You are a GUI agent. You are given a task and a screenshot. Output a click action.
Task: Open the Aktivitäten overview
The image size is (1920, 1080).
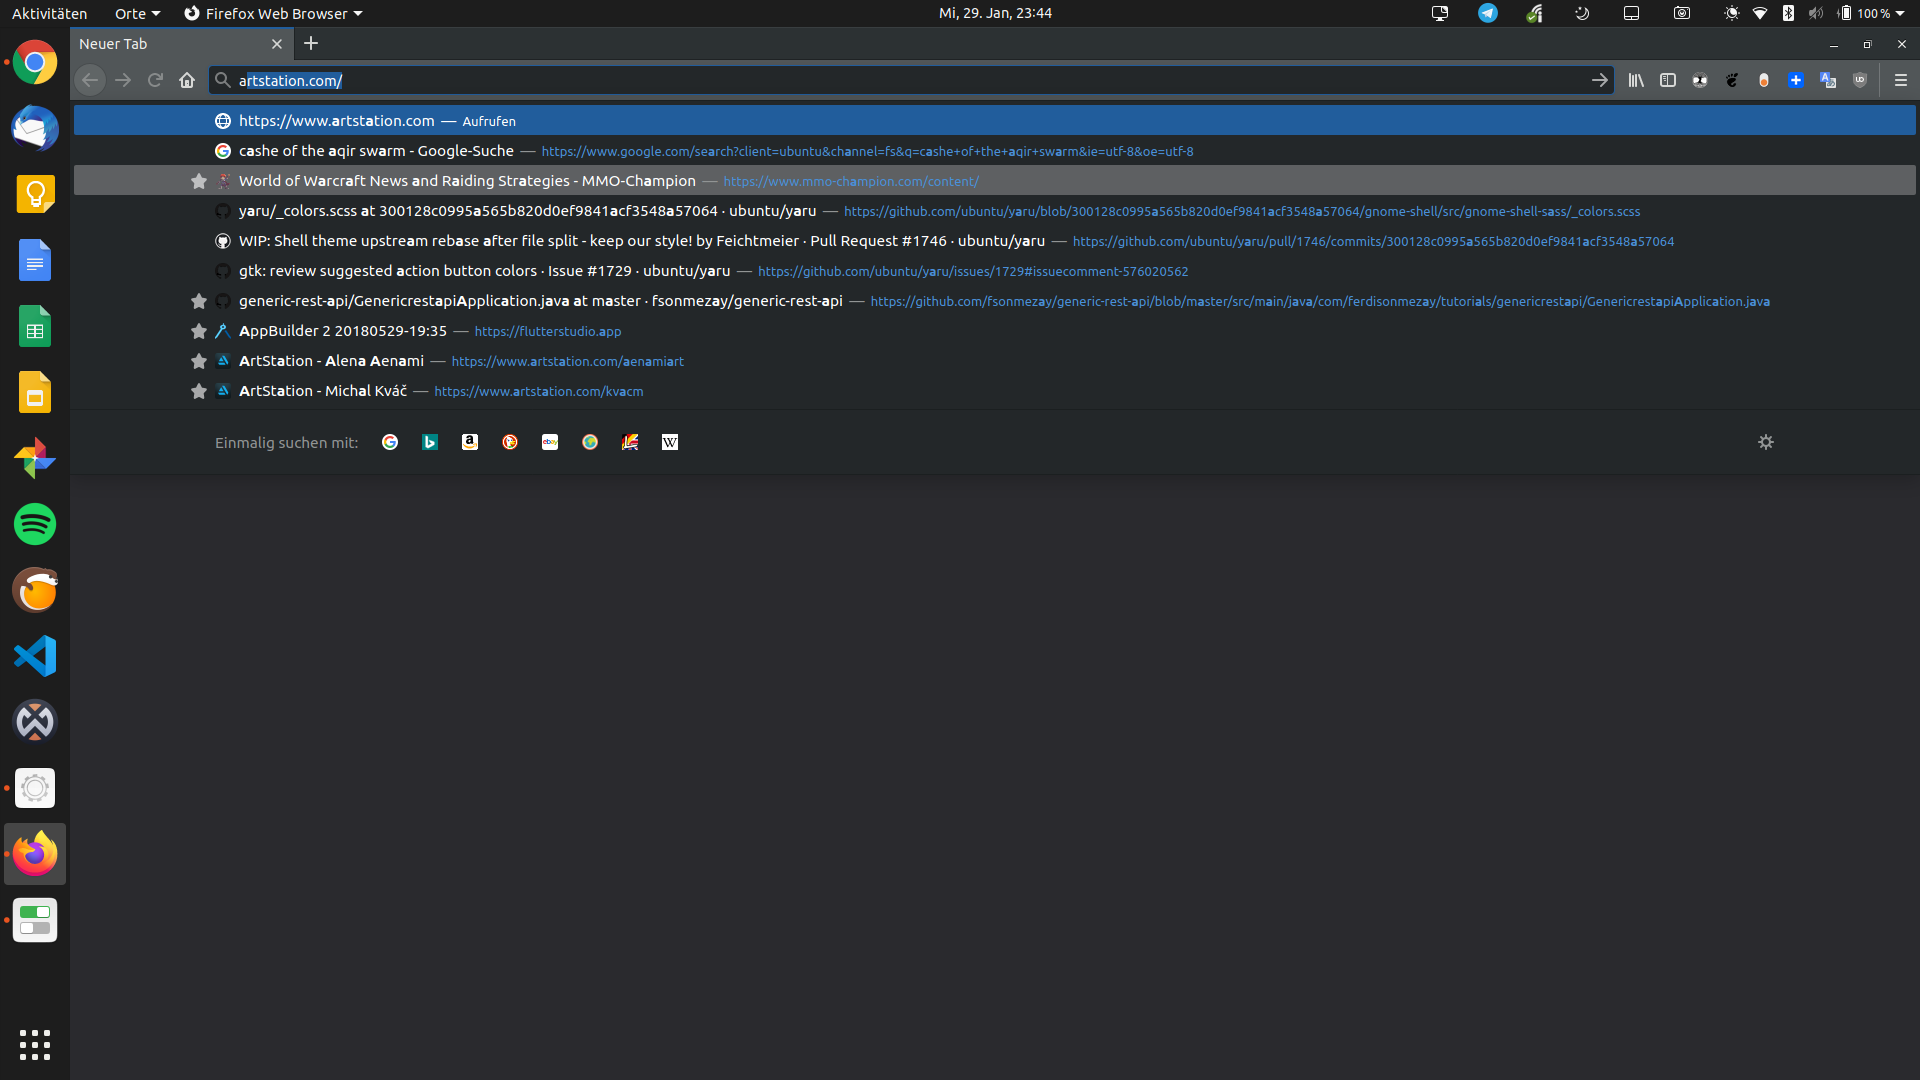[x=49, y=13]
